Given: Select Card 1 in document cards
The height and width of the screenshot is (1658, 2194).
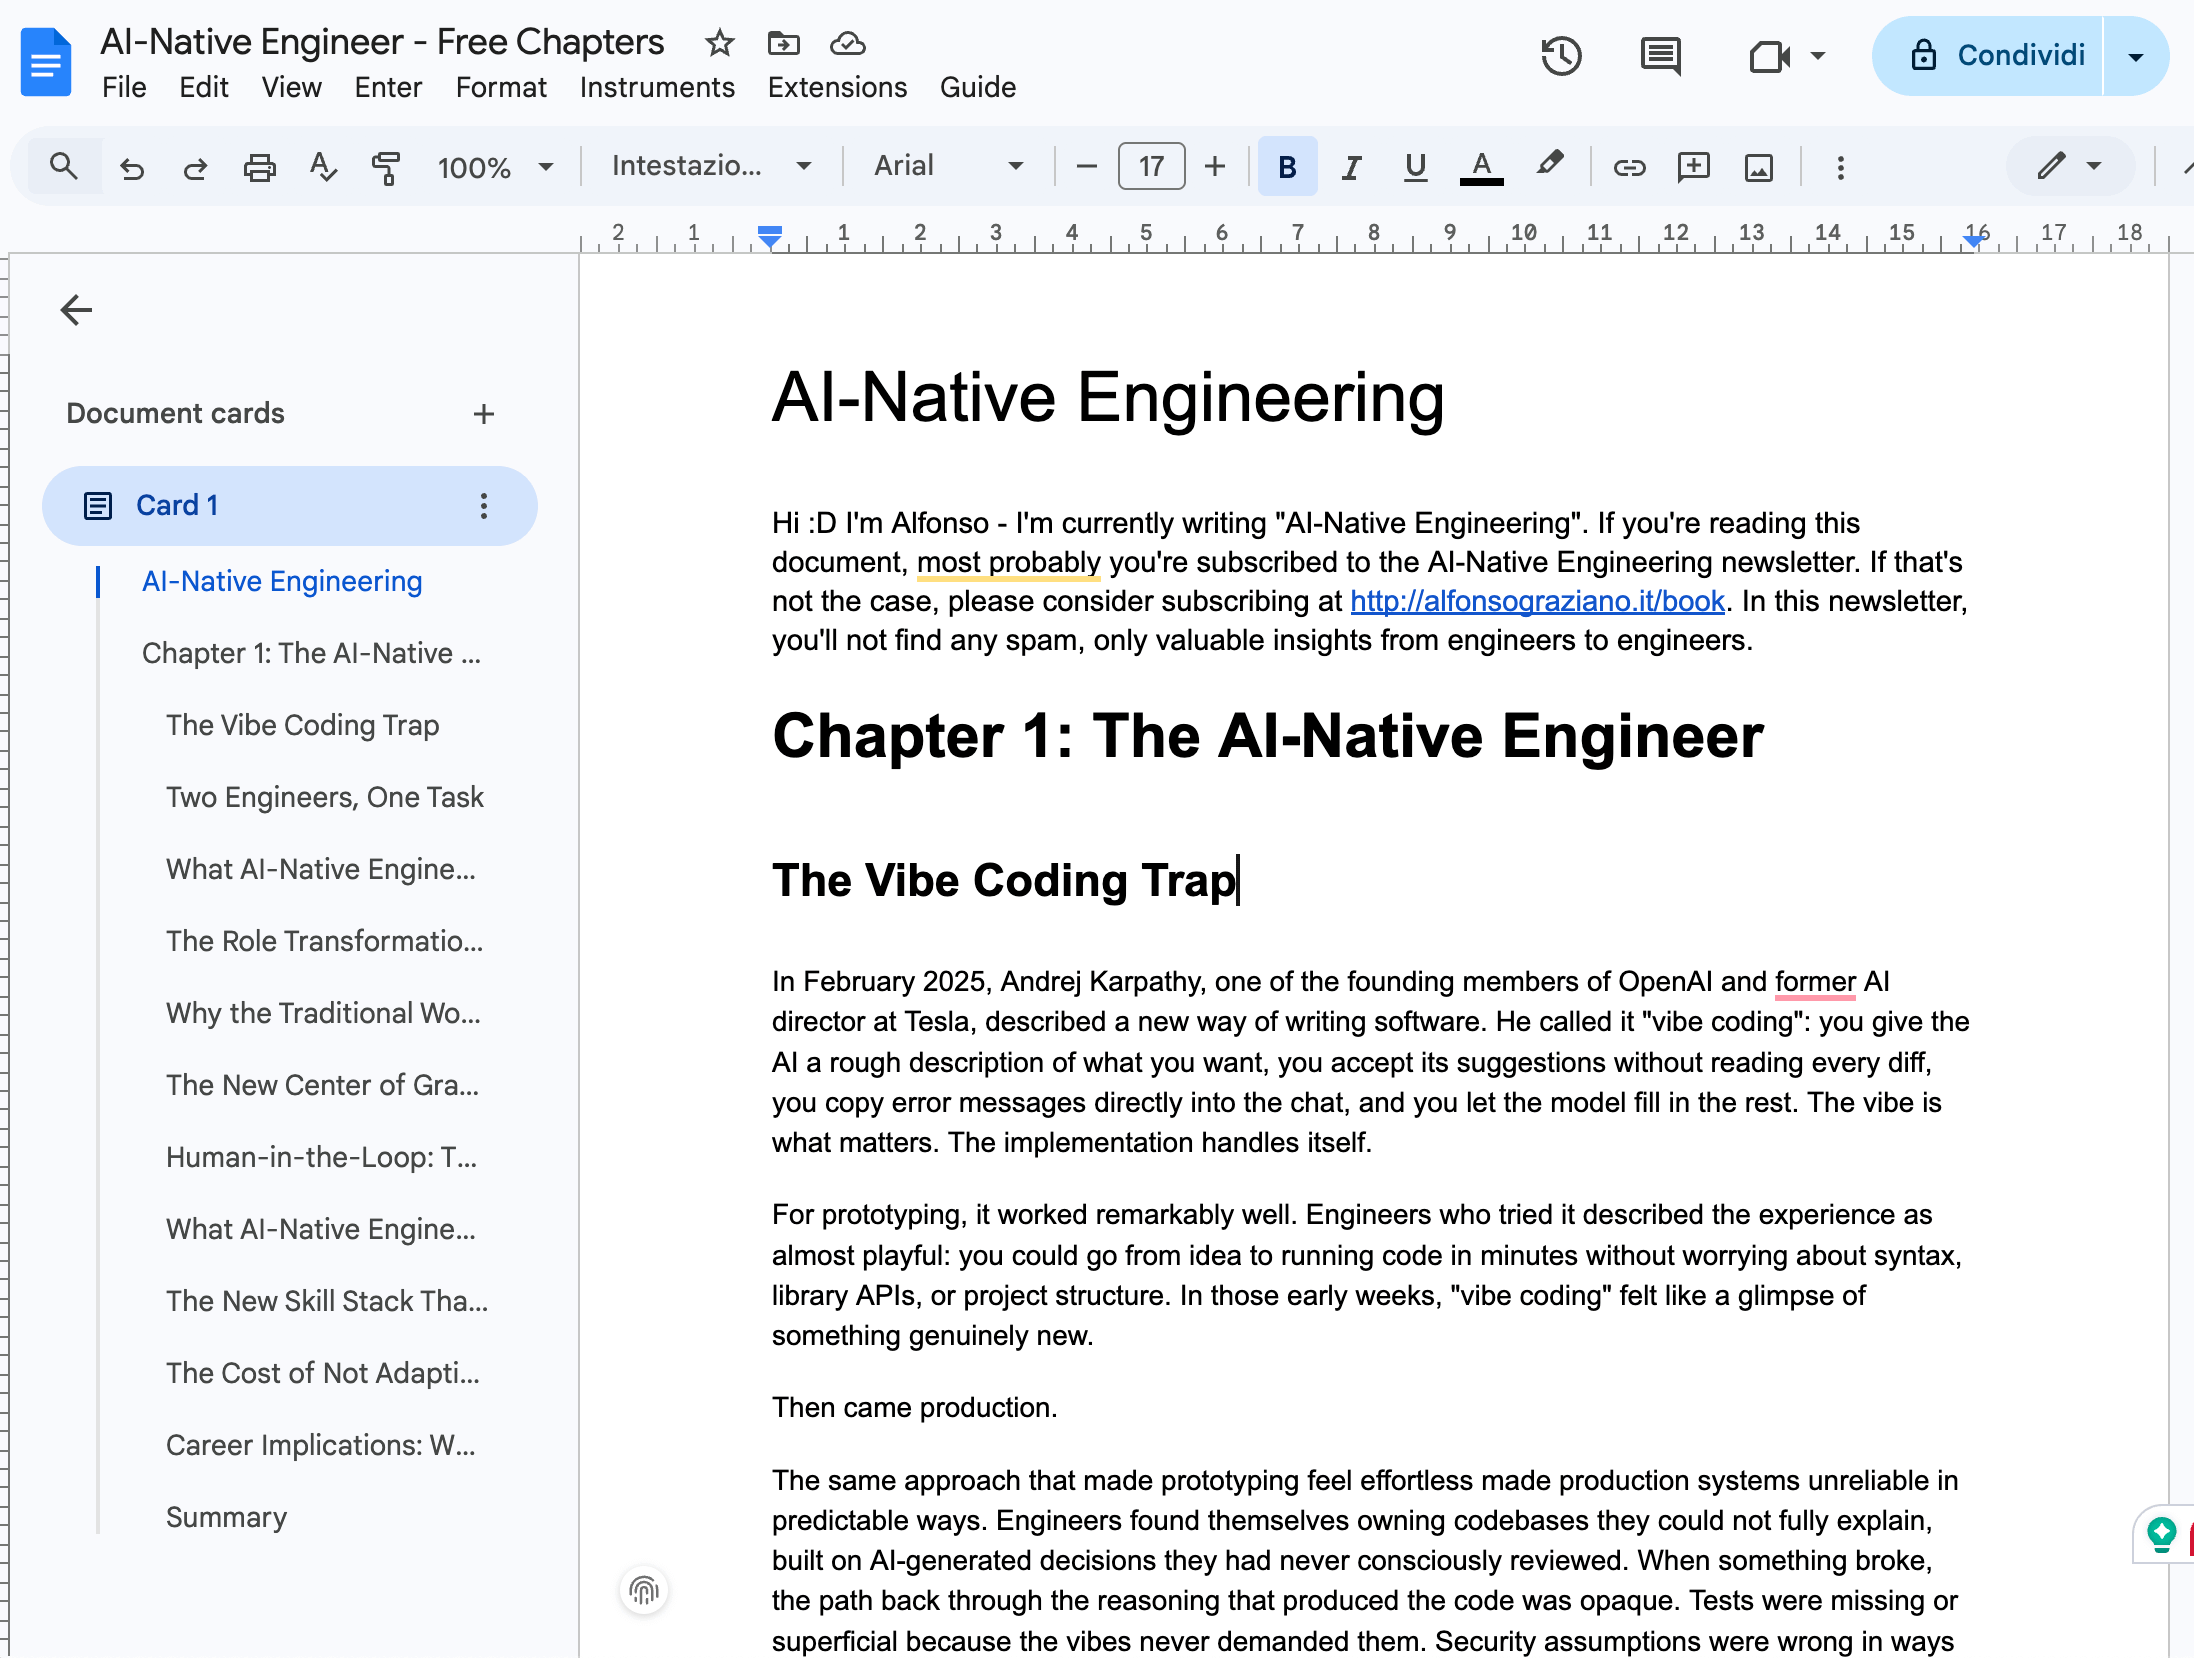Looking at the screenshot, I should (290, 506).
